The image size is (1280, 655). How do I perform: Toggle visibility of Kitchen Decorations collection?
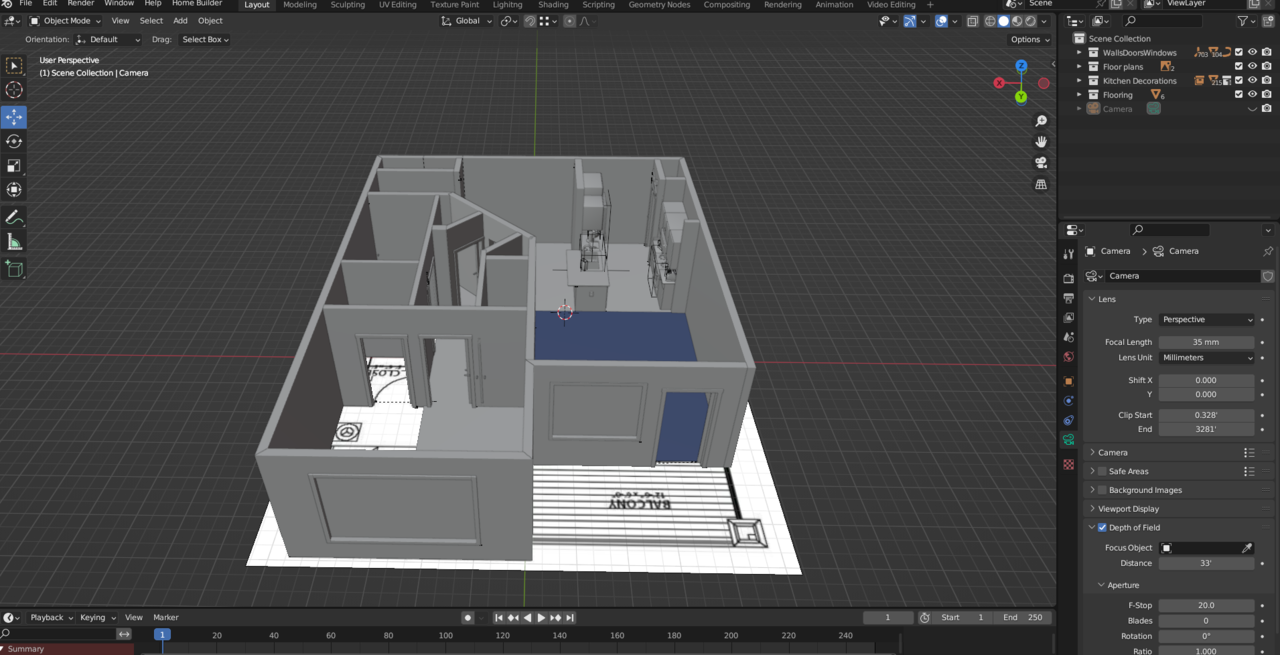[1252, 81]
